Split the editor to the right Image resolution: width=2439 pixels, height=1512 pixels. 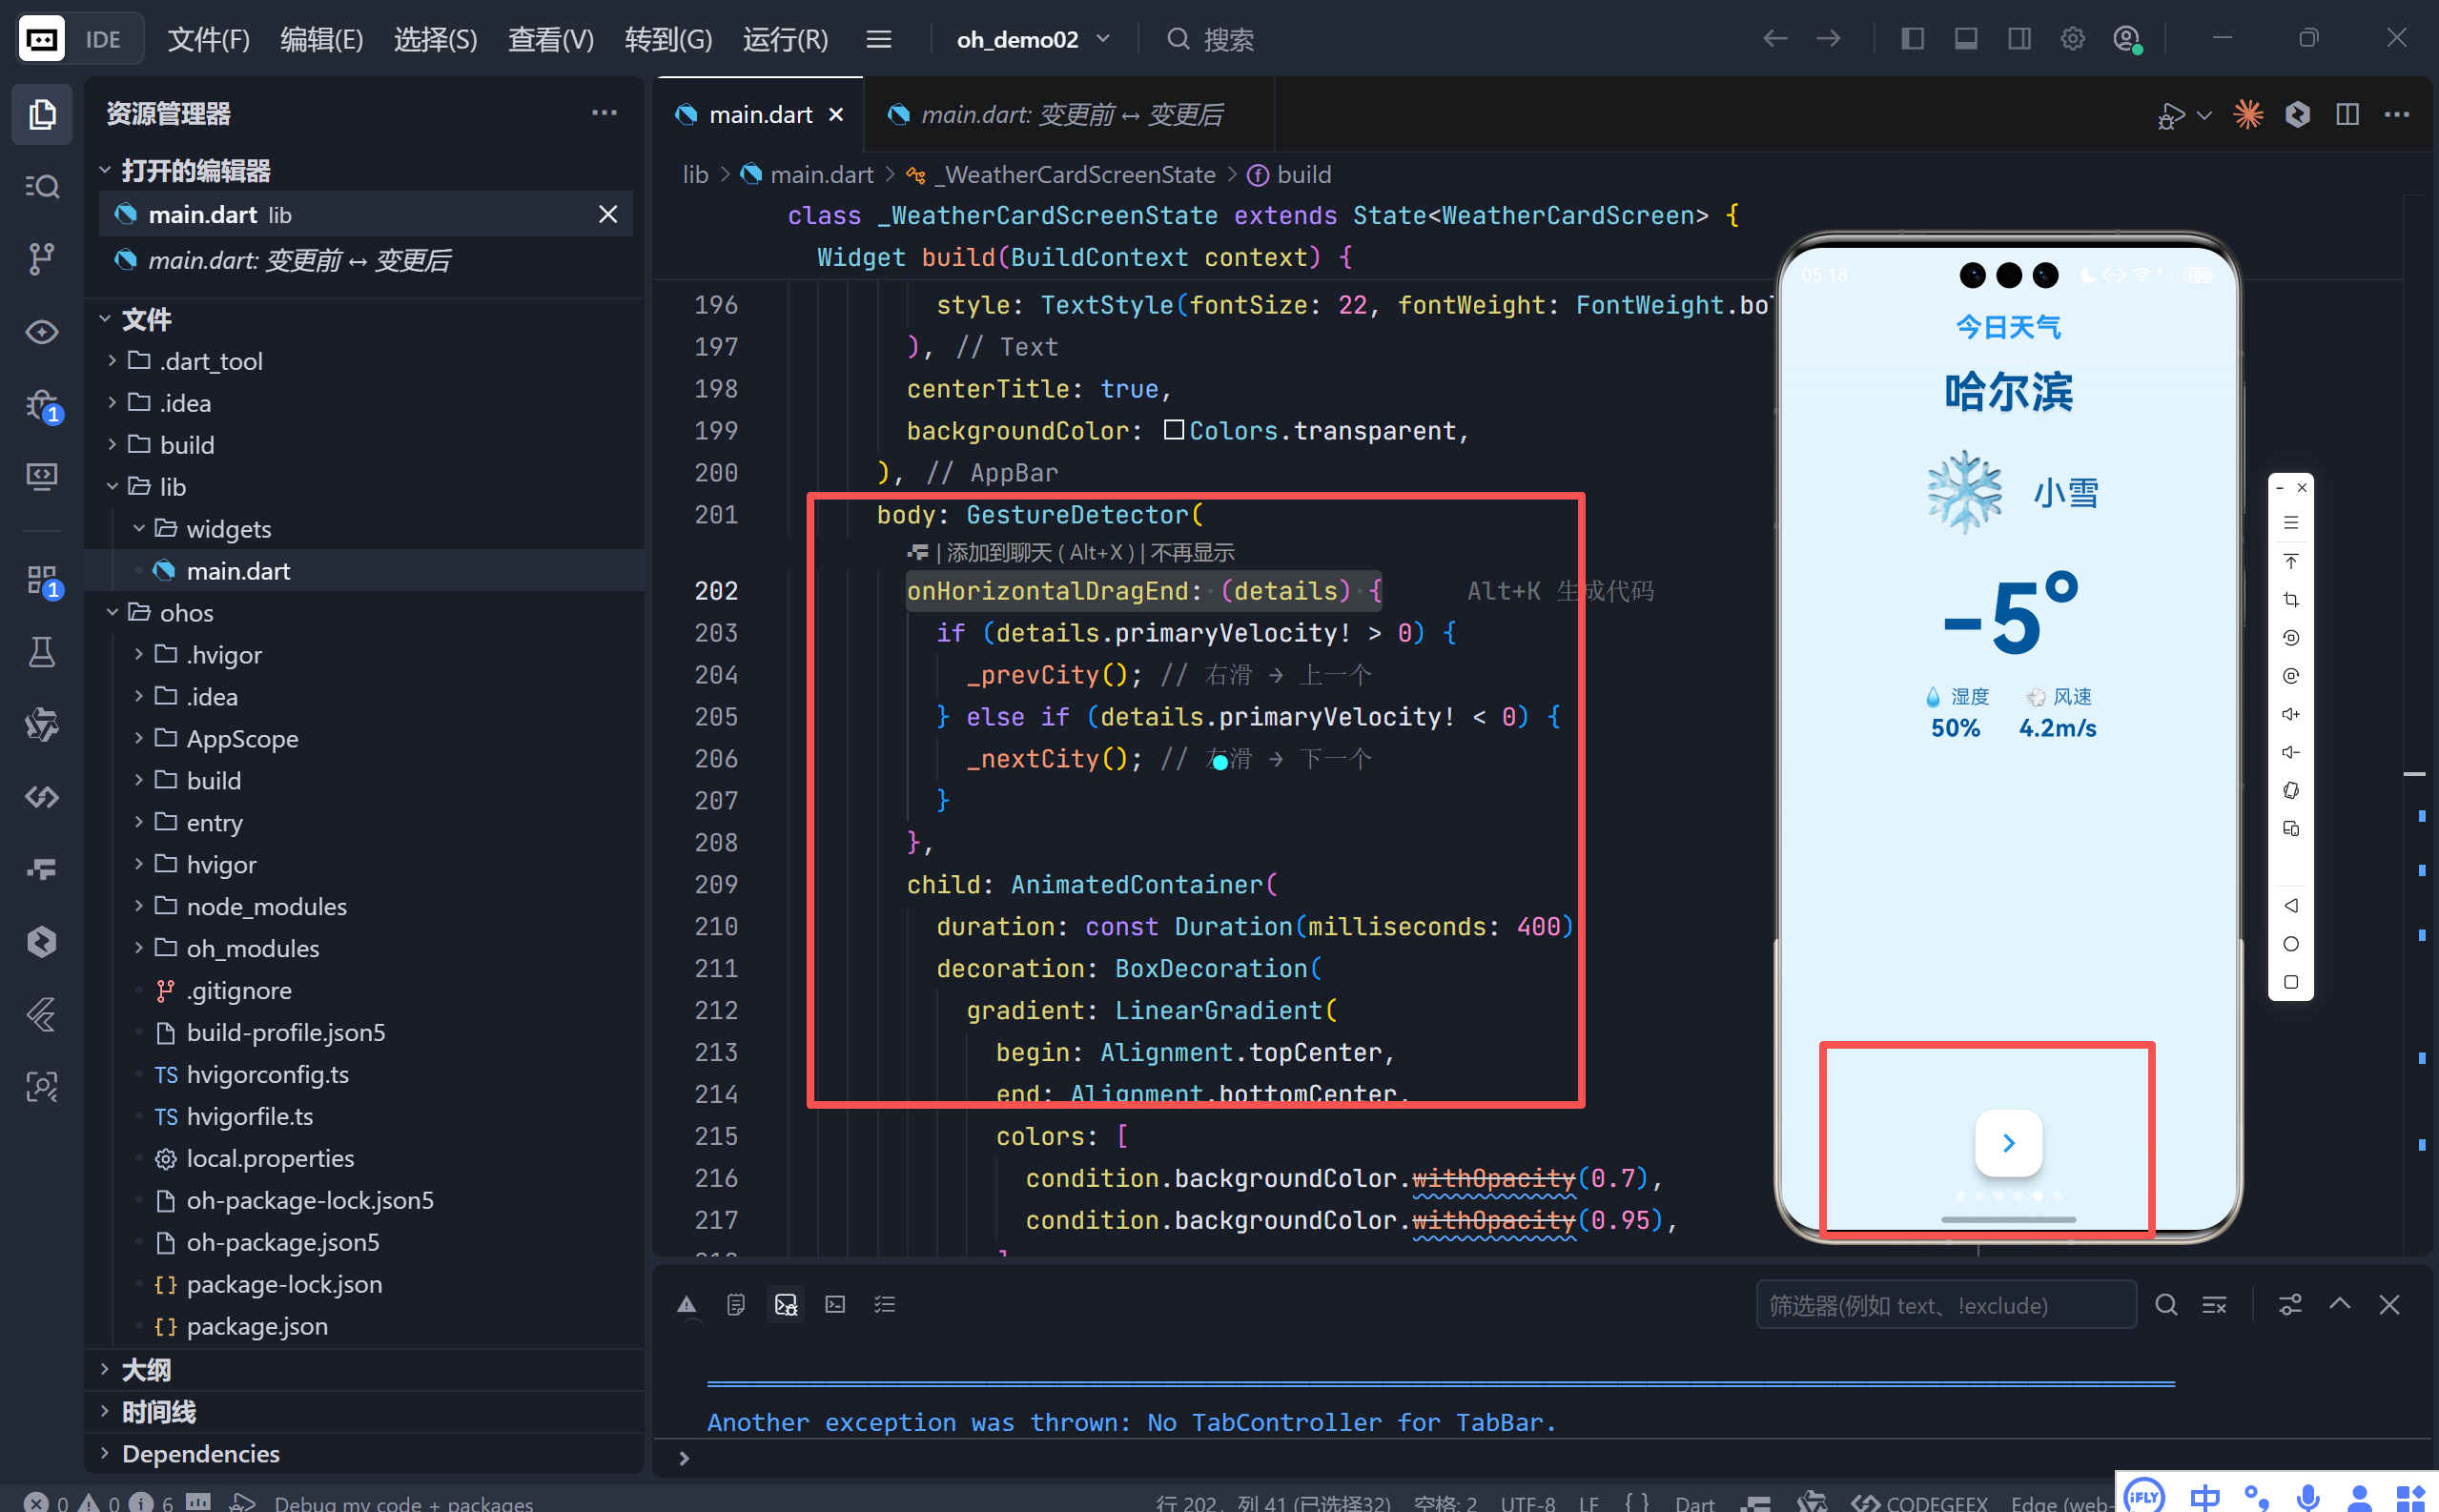point(2347,115)
